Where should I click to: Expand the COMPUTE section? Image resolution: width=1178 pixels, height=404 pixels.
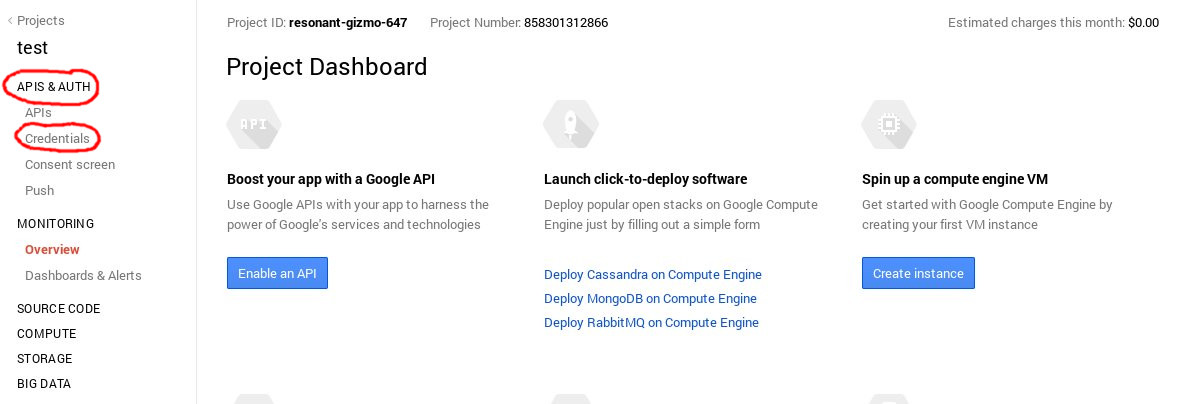(x=47, y=333)
